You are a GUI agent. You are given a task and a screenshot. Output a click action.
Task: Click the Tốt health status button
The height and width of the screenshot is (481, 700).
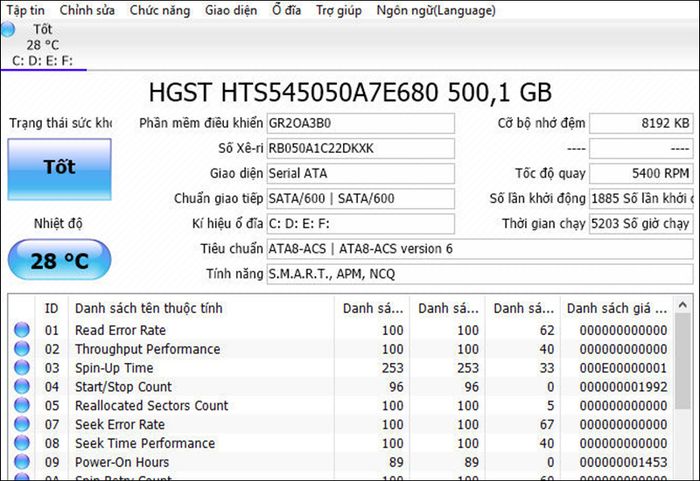point(59,167)
